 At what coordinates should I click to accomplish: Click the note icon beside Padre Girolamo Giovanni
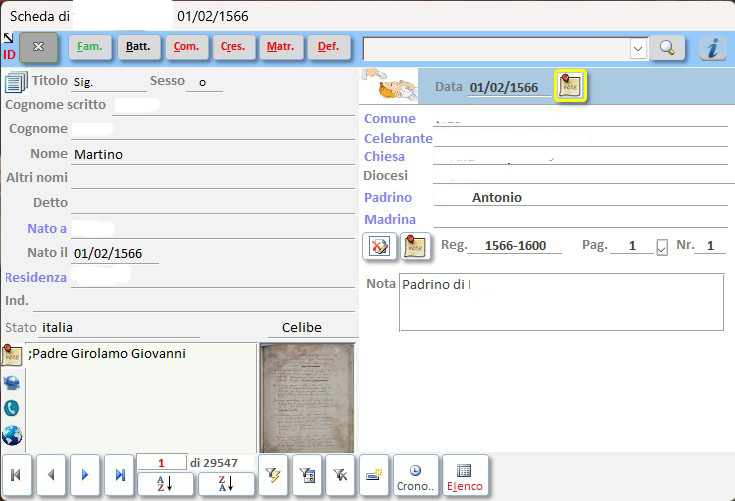(x=12, y=355)
